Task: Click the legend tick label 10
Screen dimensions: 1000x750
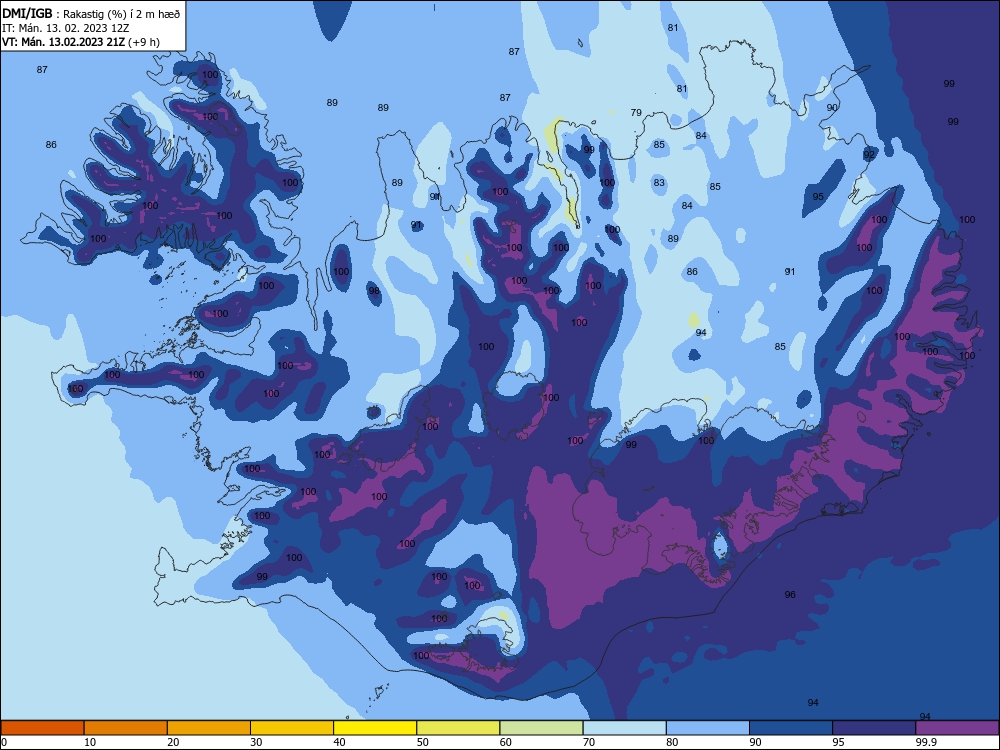Action: [90, 742]
